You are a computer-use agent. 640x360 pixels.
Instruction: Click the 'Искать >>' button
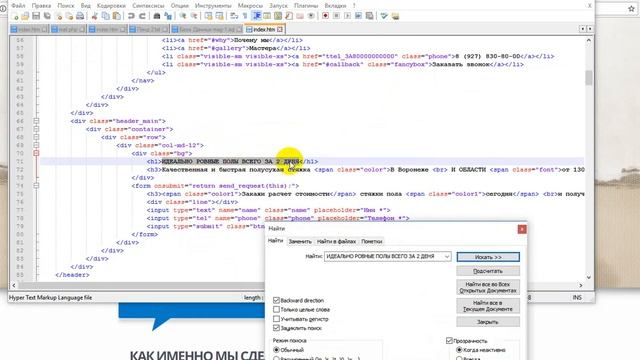(x=488, y=257)
